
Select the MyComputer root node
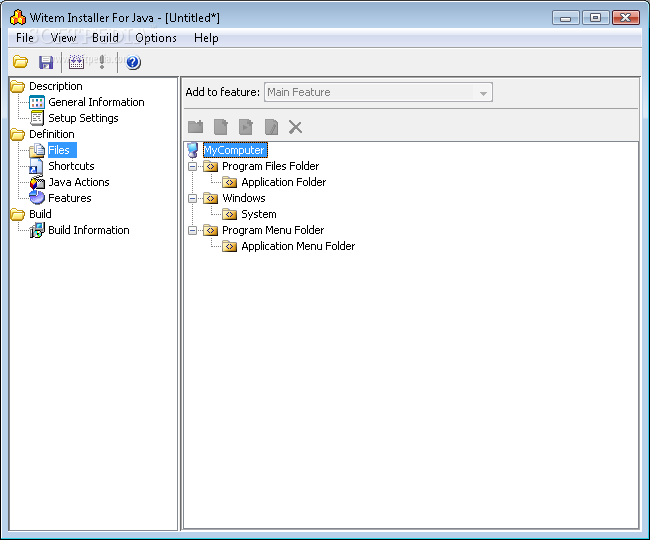click(235, 150)
